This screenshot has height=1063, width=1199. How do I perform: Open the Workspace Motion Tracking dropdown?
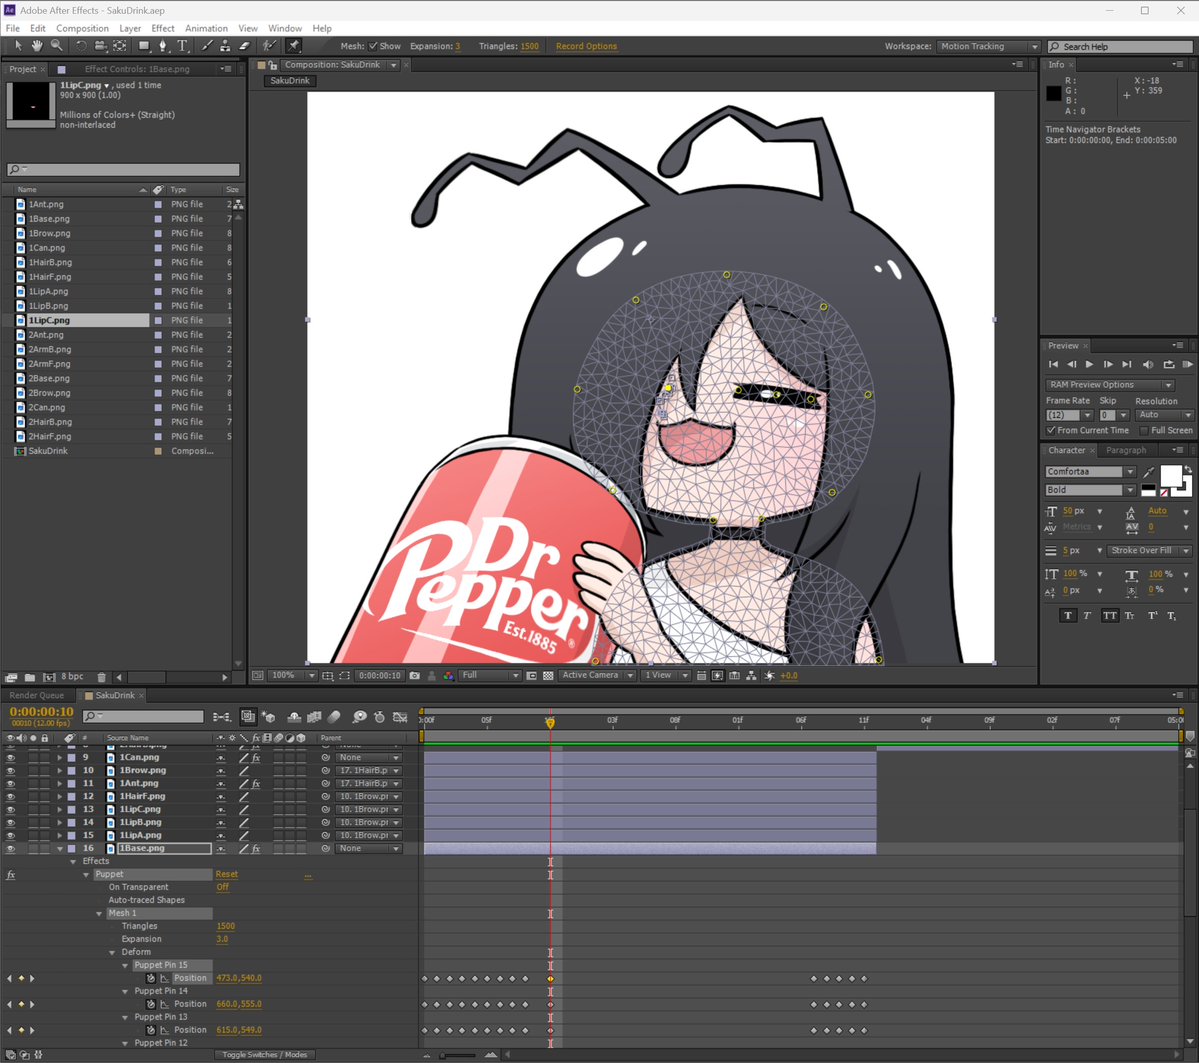[989, 46]
